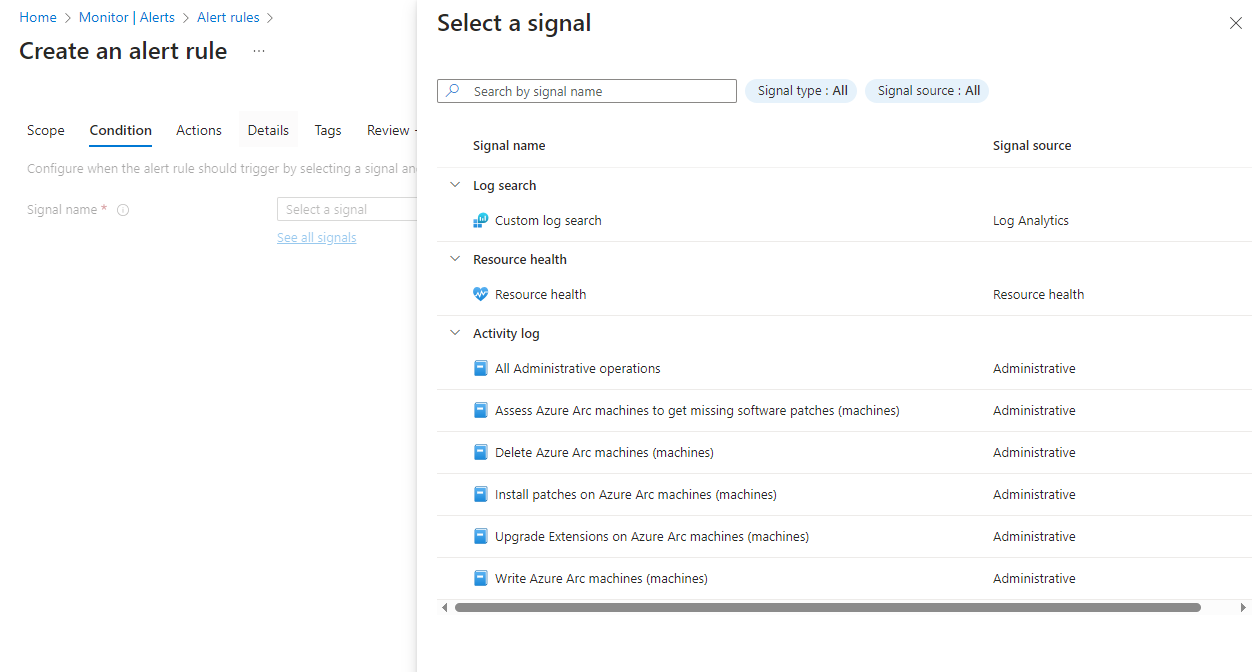Select the Condition tab
This screenshot has width=1260, height=672.
tap(121, 130)
